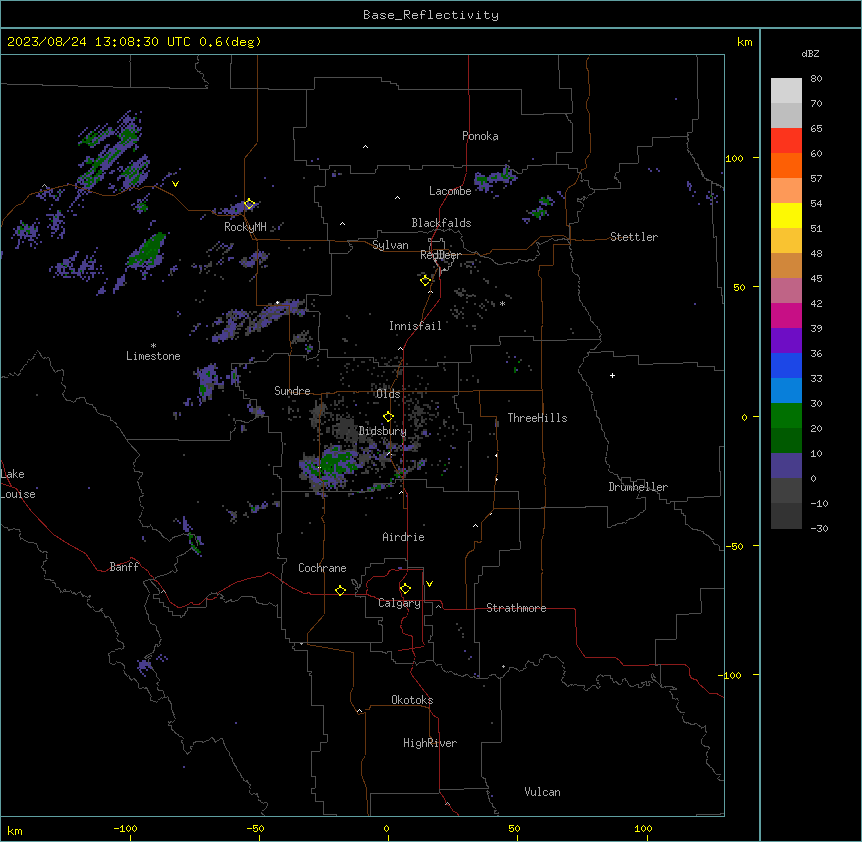The width and height of the screenshot is (862, 842).
Task: Click the yellow diamond marker between Olds and Didsbury
Action: tap(388, 417)
